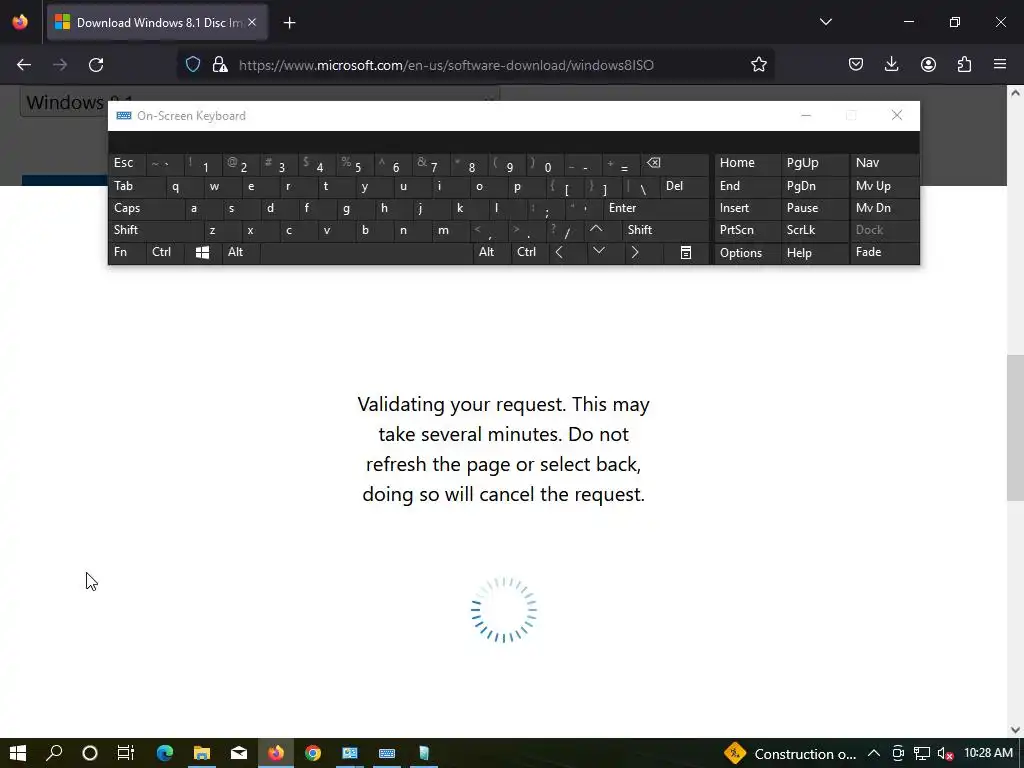Click the muted volume tray icon
The width and height of the screenshot is (1024, 768).
point(945,754)
